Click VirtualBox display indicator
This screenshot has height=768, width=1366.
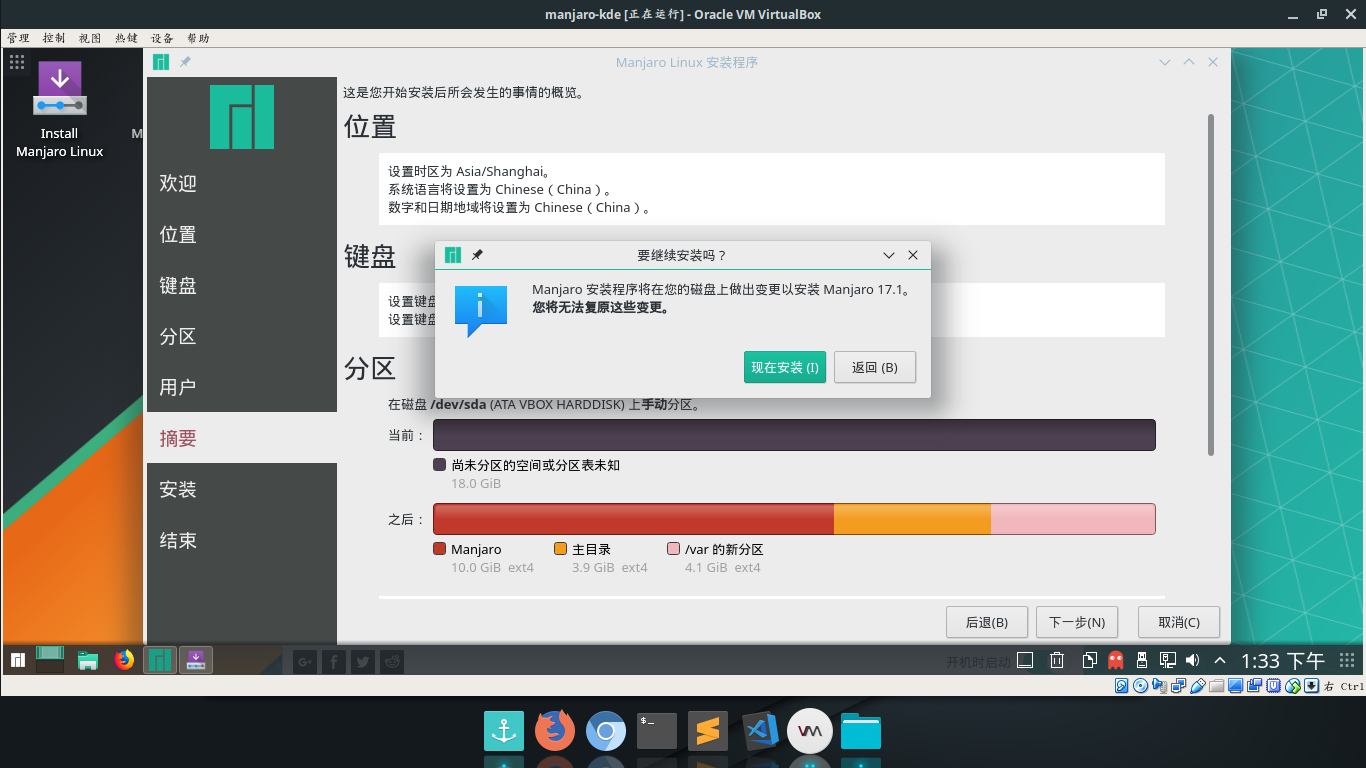(1235, 685)
